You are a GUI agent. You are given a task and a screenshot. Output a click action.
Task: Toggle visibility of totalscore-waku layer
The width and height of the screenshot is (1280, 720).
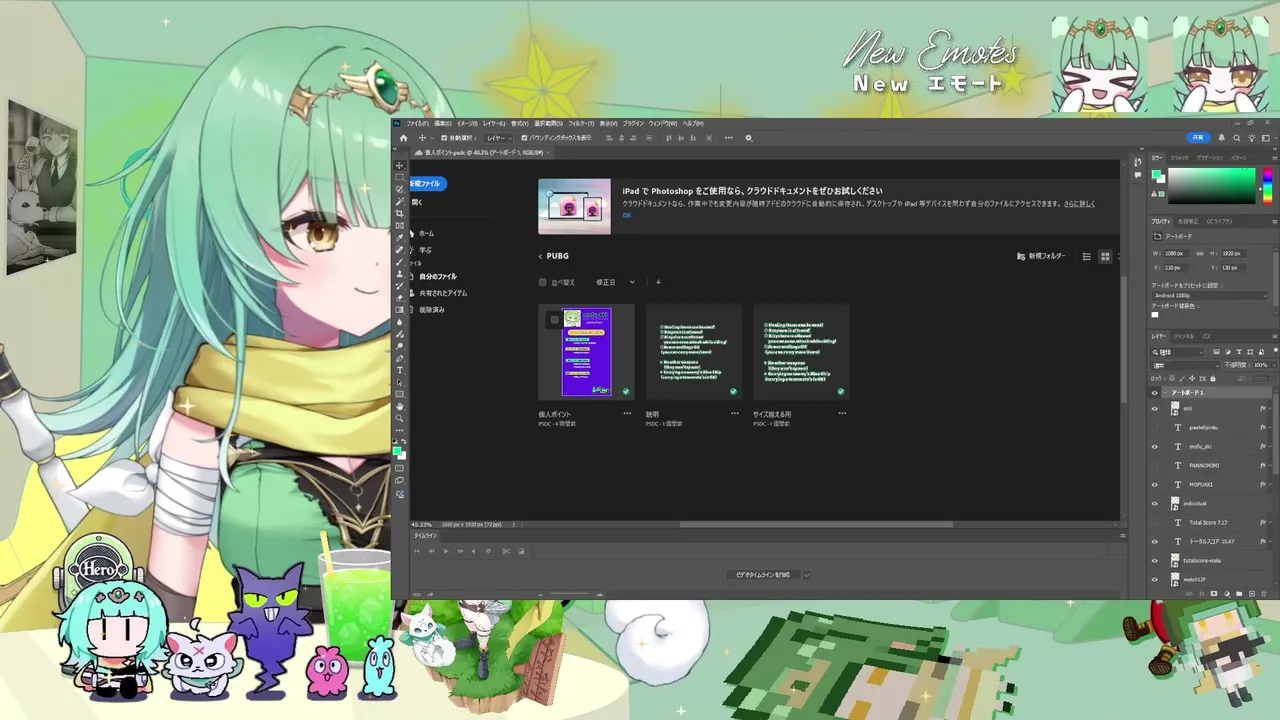1155,560
